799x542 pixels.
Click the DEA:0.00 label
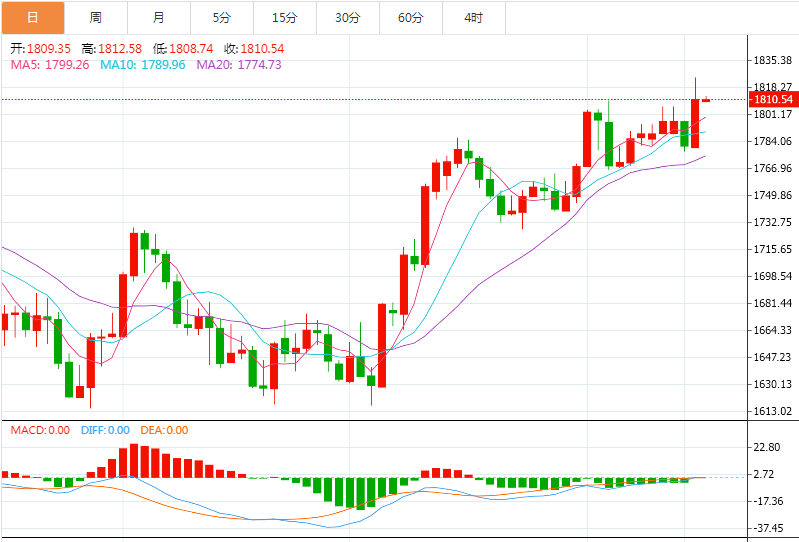165,430
